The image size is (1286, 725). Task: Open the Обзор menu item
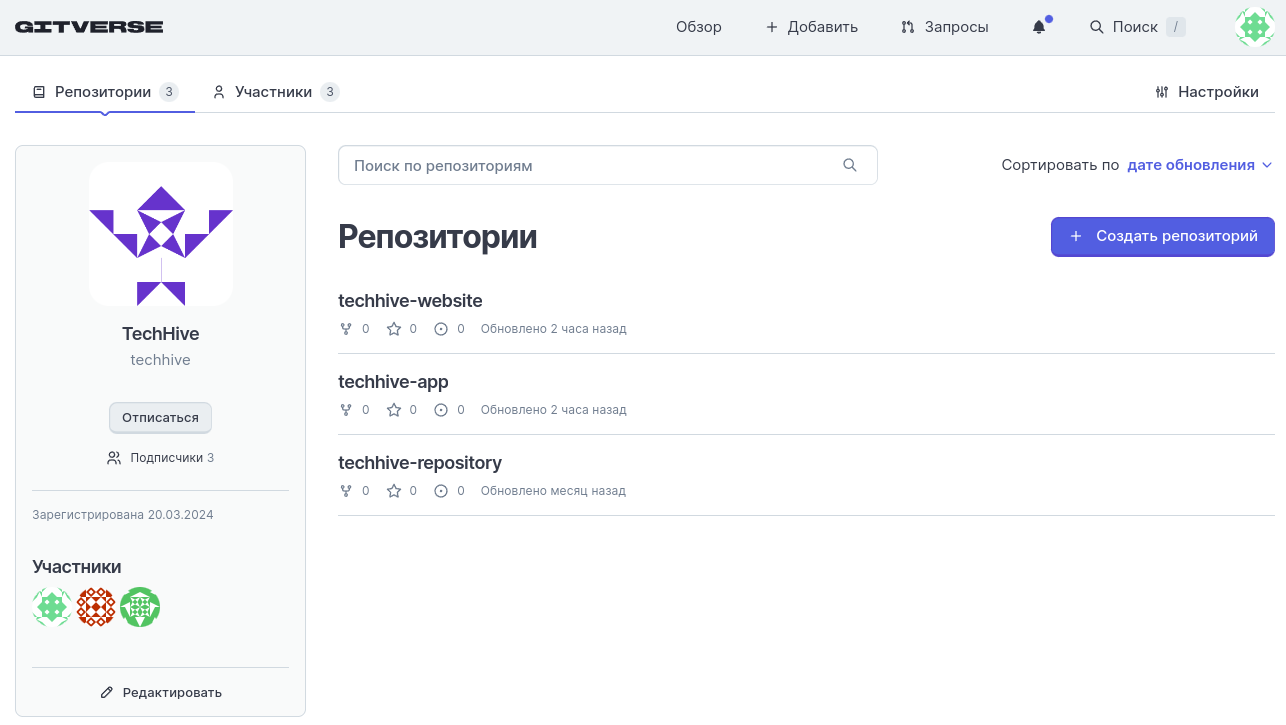(x=699, y=27)
